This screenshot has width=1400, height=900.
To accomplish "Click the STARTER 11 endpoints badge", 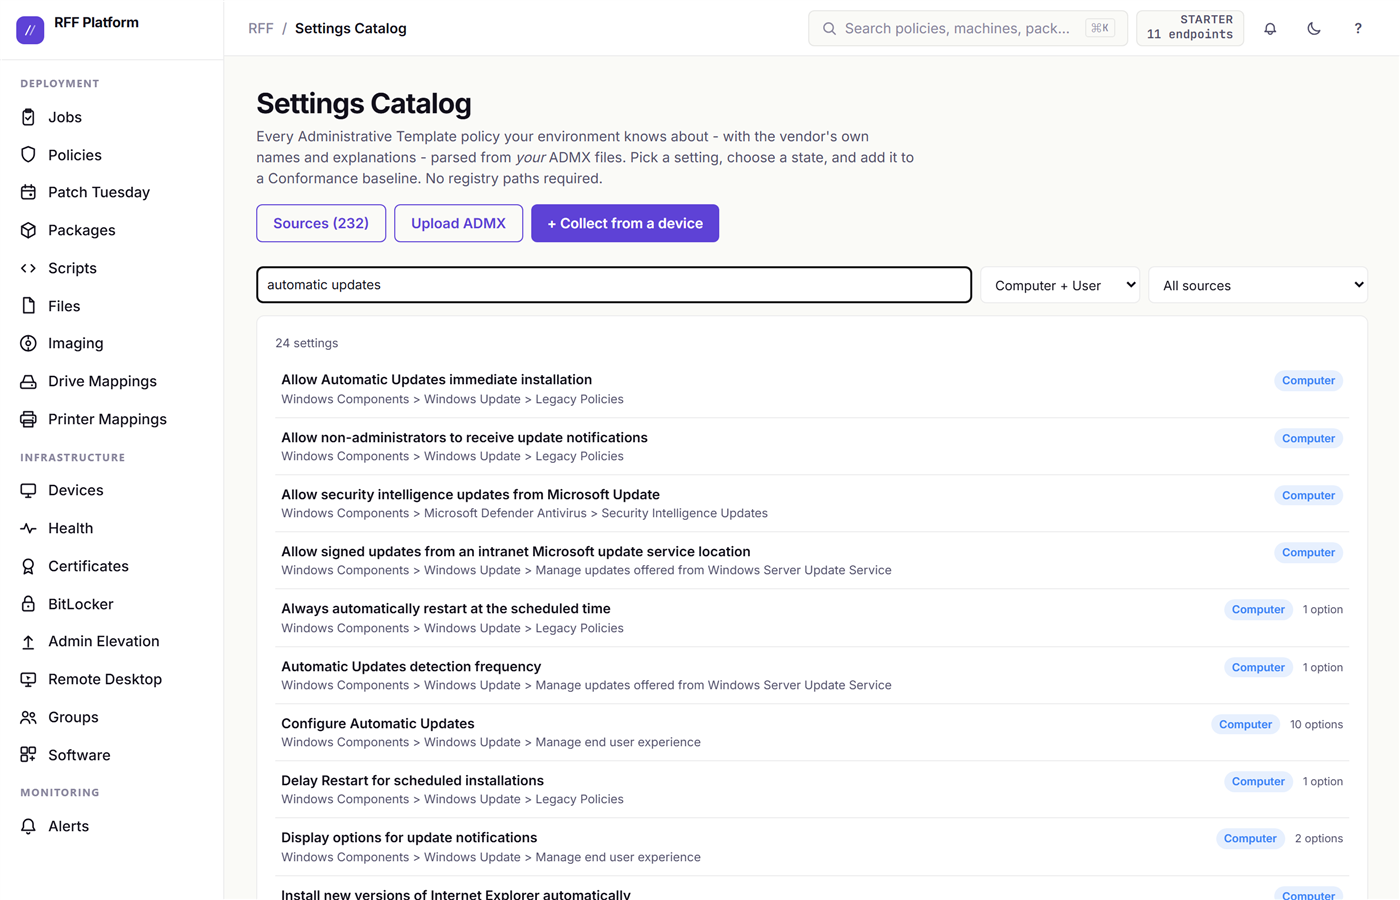I will (x=1190, y=27).
